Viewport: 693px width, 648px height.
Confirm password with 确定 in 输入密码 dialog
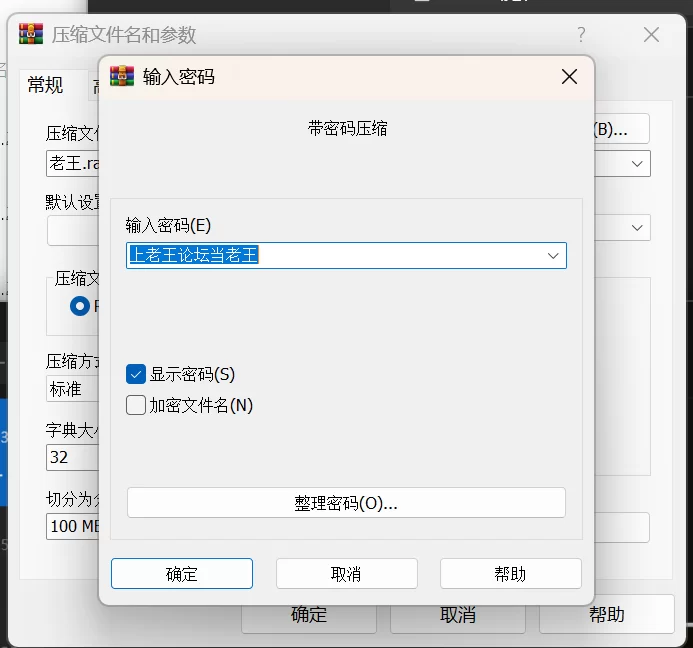click(x=182, y=574)
